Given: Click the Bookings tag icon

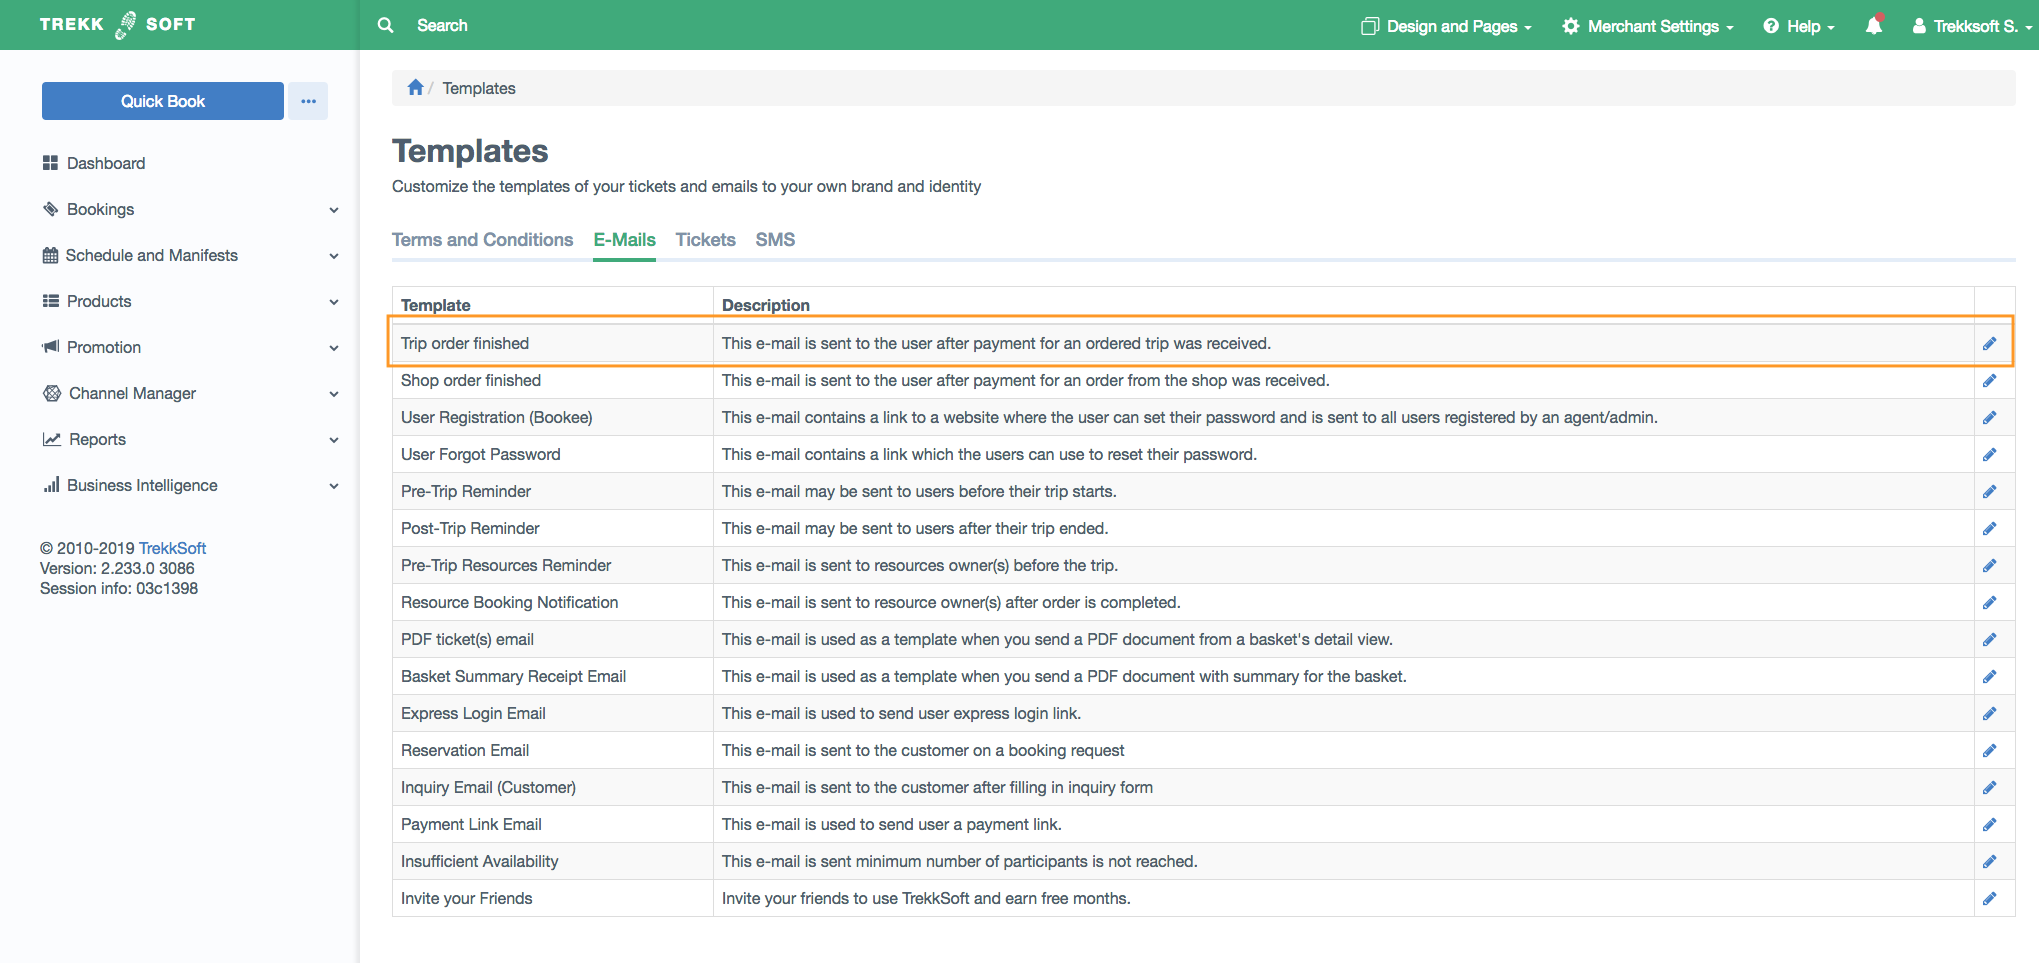Looking at the screenshot, I should click(x=50, y=209).
